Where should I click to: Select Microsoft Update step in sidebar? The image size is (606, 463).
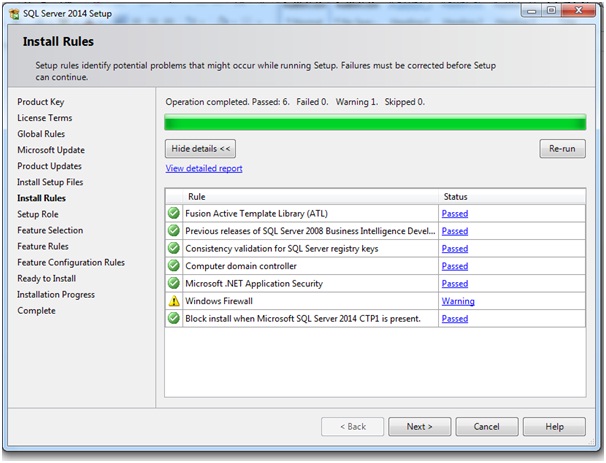click(51, 150)
